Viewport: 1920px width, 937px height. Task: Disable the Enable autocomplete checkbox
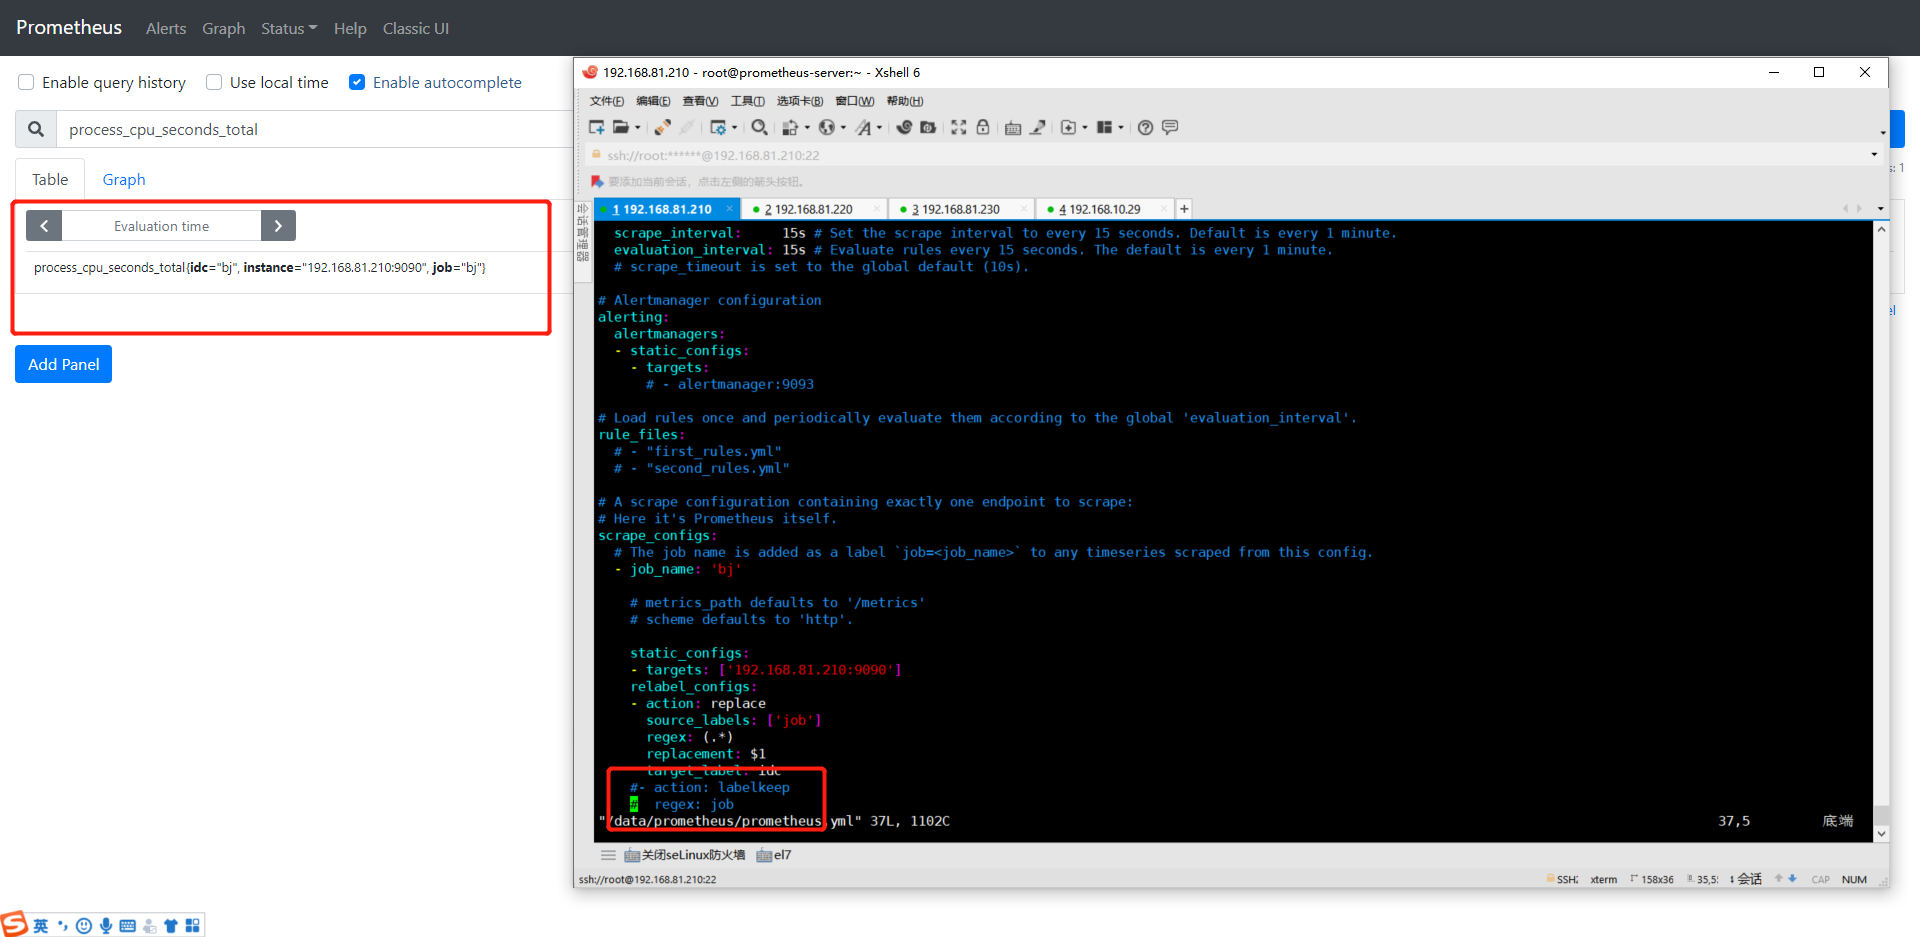pyautogui.click(x=357, y=82)
